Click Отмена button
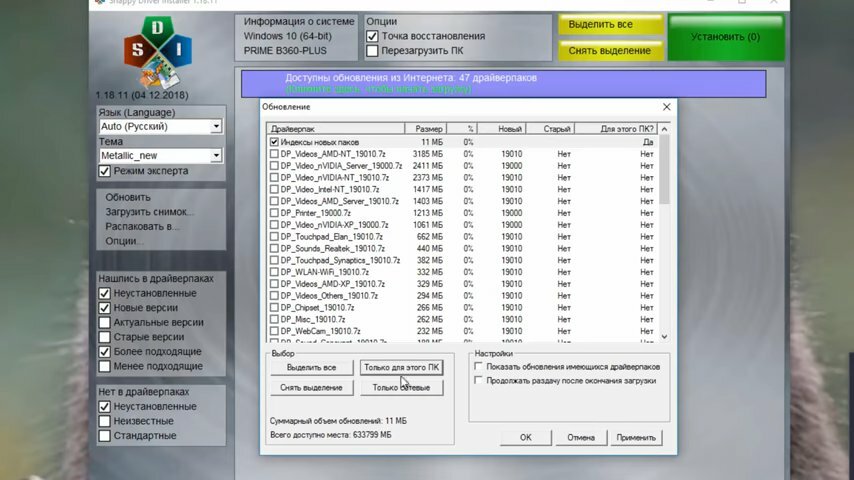This screenshot has height=480, width=854. point(581,438)
